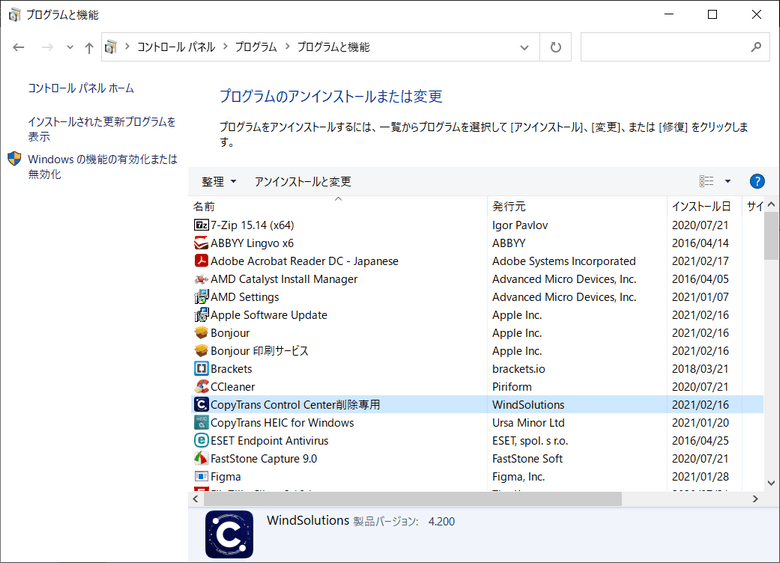780x563 pixels.
Task: Go up one level with up arrow
Action: [x=89, y=48]
